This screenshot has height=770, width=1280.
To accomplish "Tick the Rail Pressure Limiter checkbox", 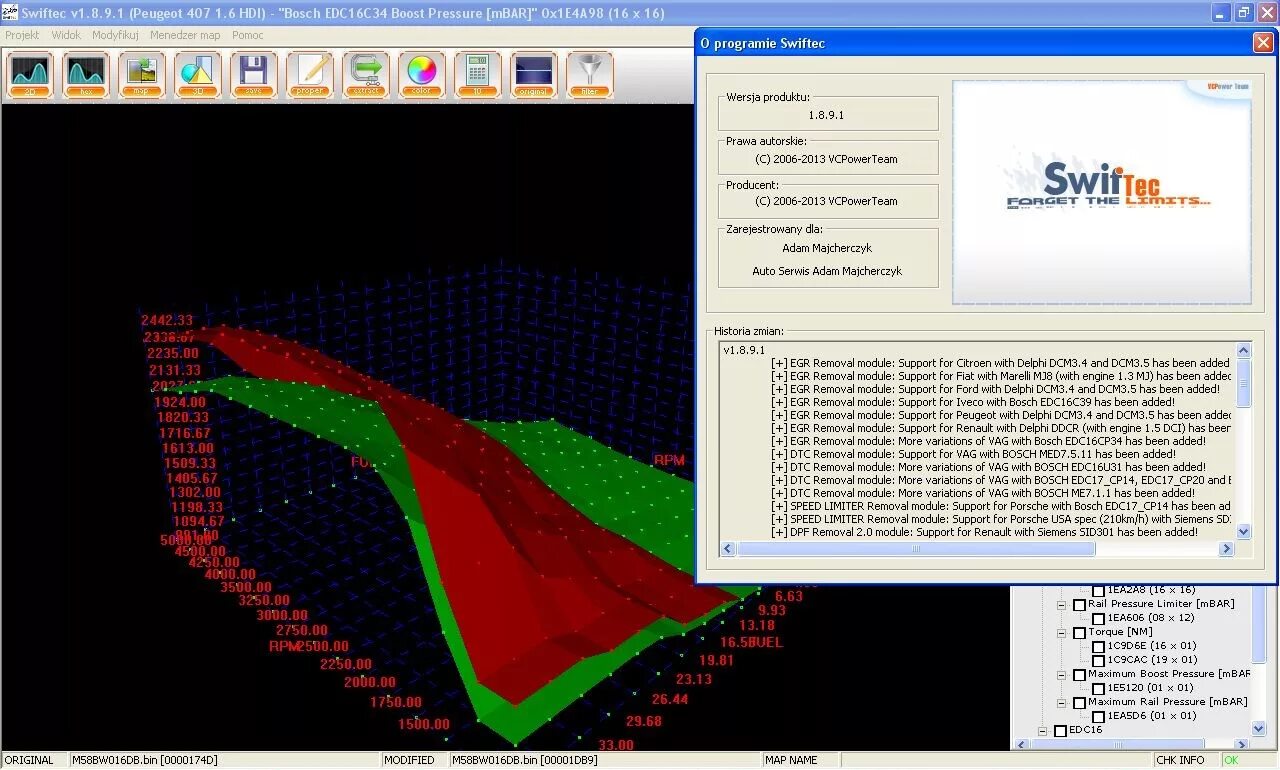I will (1079, 604).
